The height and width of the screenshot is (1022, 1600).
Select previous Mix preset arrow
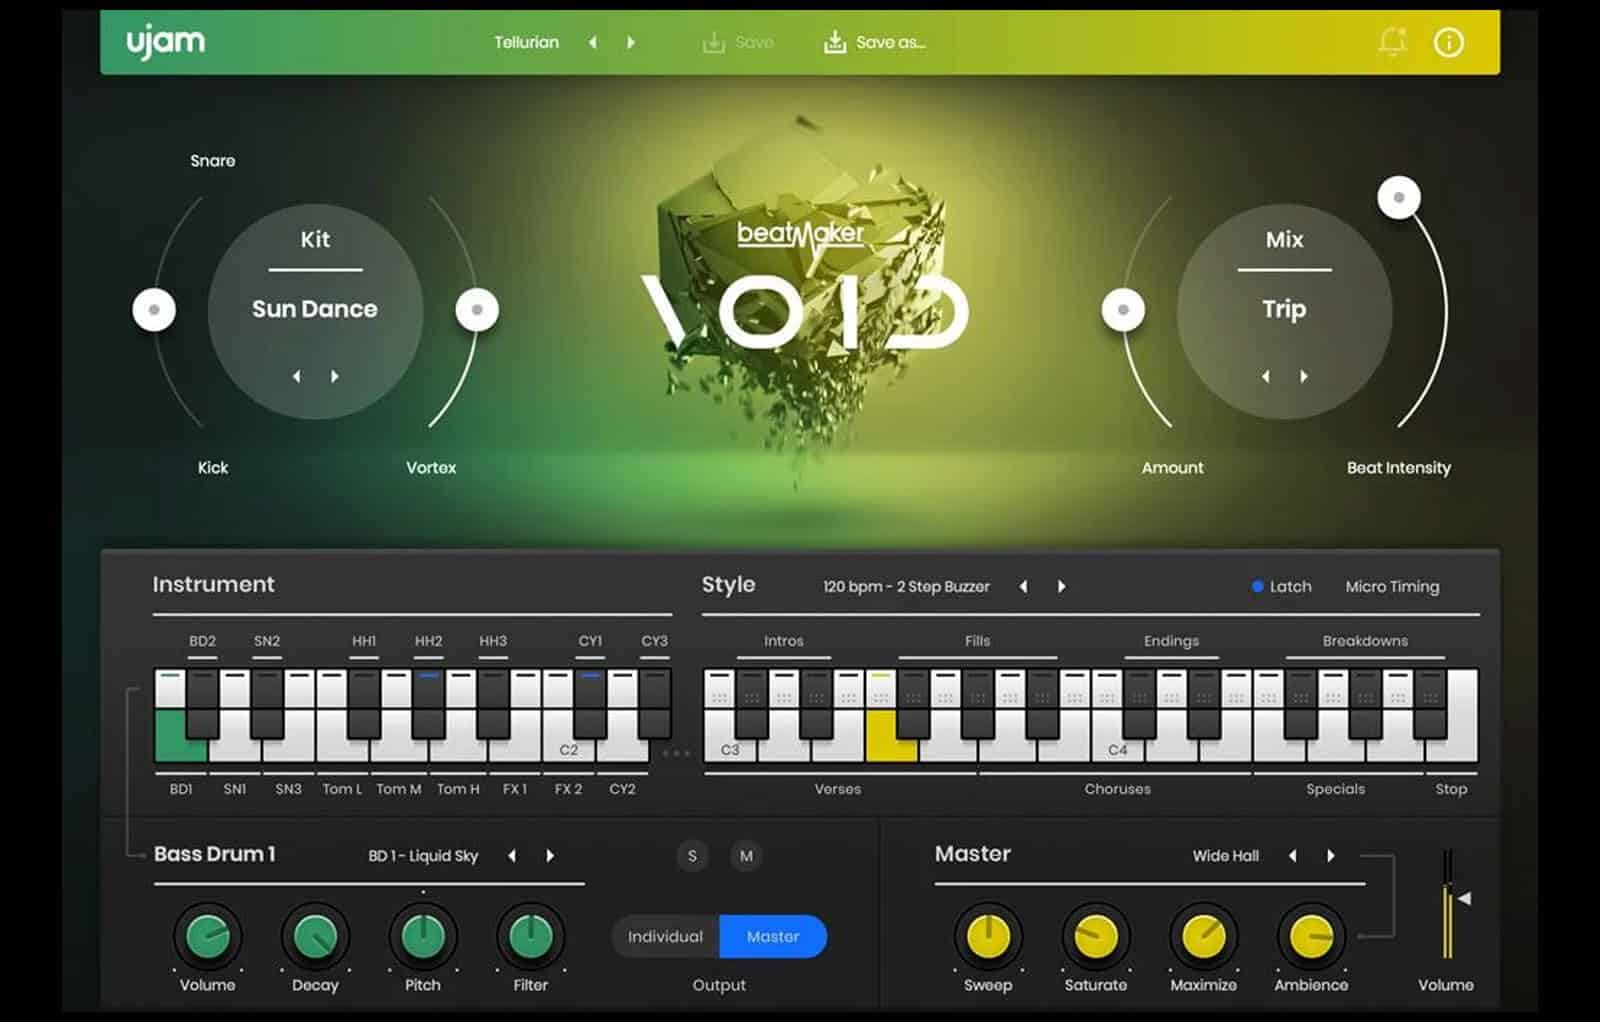click(x=1266, y=376)
